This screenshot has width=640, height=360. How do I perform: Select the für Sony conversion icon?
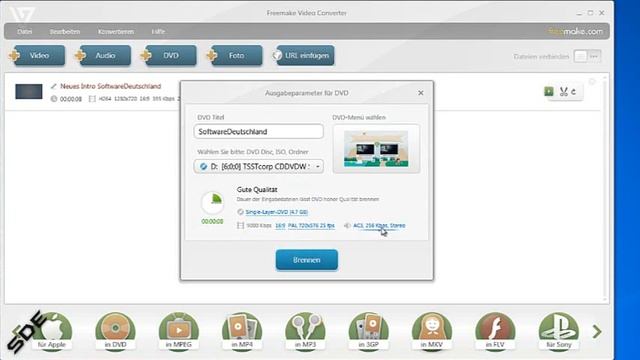pyautogui.click(x=558, y=331)
